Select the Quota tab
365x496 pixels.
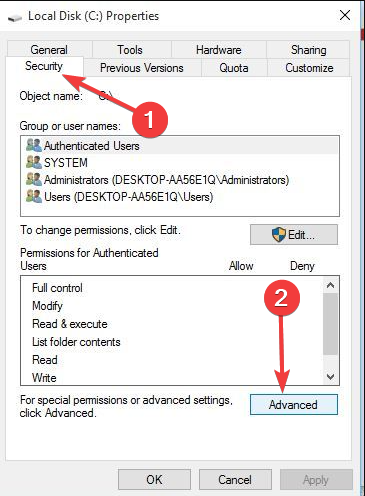[x=234, y=68]
